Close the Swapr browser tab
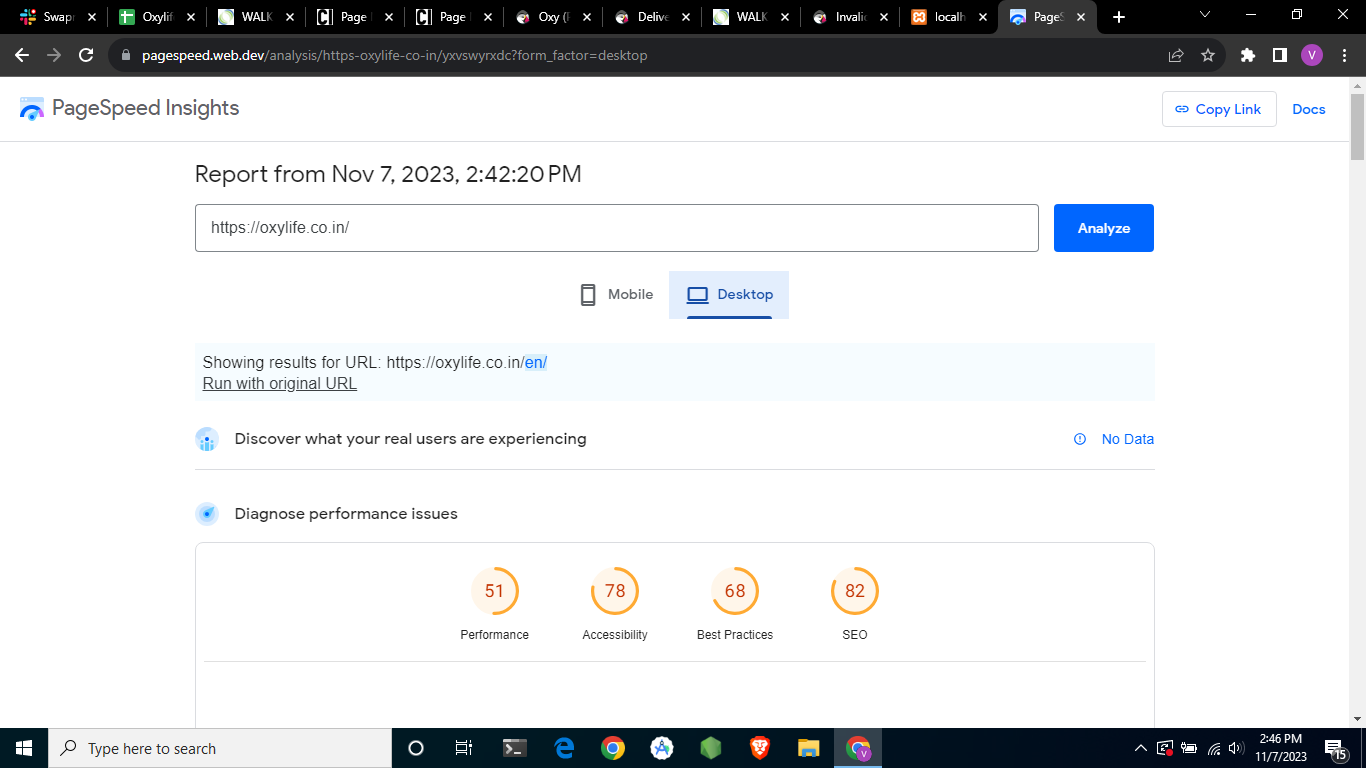 91,17
